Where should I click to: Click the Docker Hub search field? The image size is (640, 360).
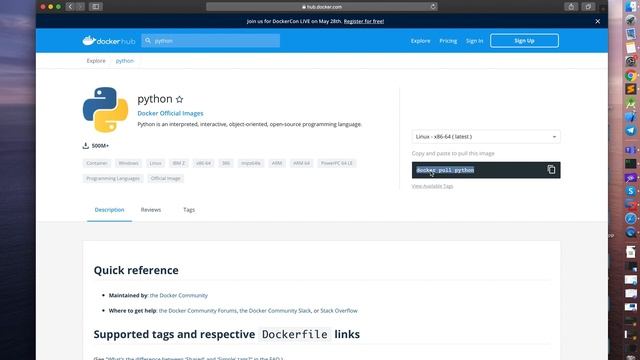point(211,40)
